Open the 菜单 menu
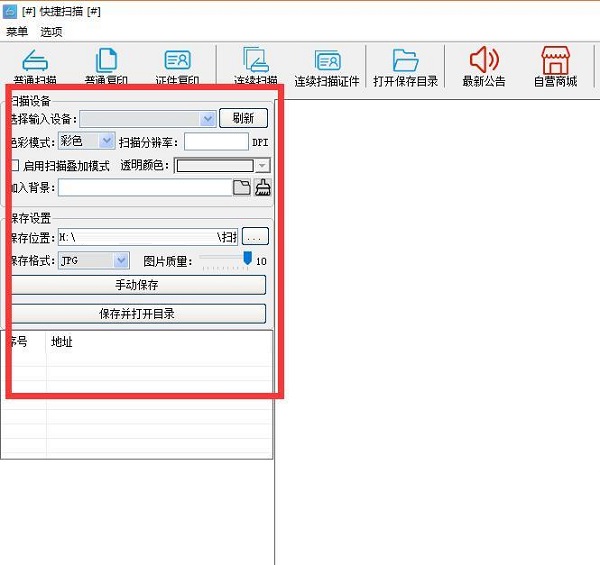The height and width of the screenshot is (565, 600). 17,32
